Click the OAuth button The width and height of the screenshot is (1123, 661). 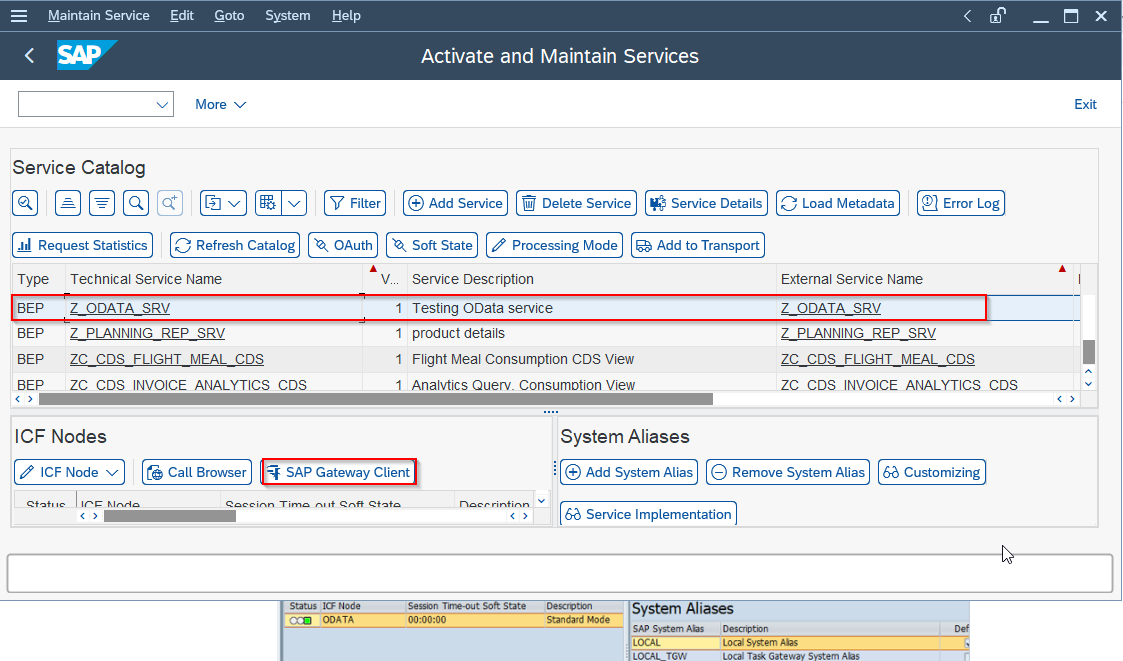click(343, 246)
